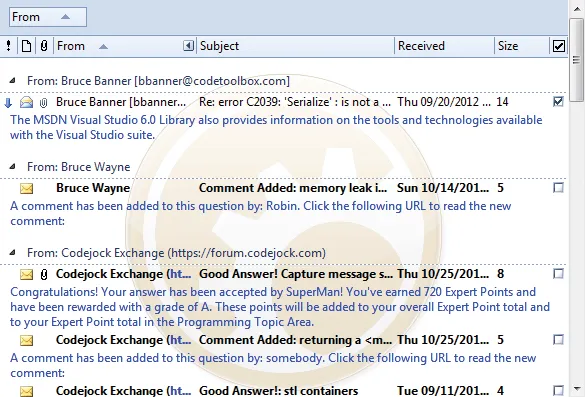Collapse the From: Codejock Exchange group
The image size is (585, 397).
tap(13, 253)
